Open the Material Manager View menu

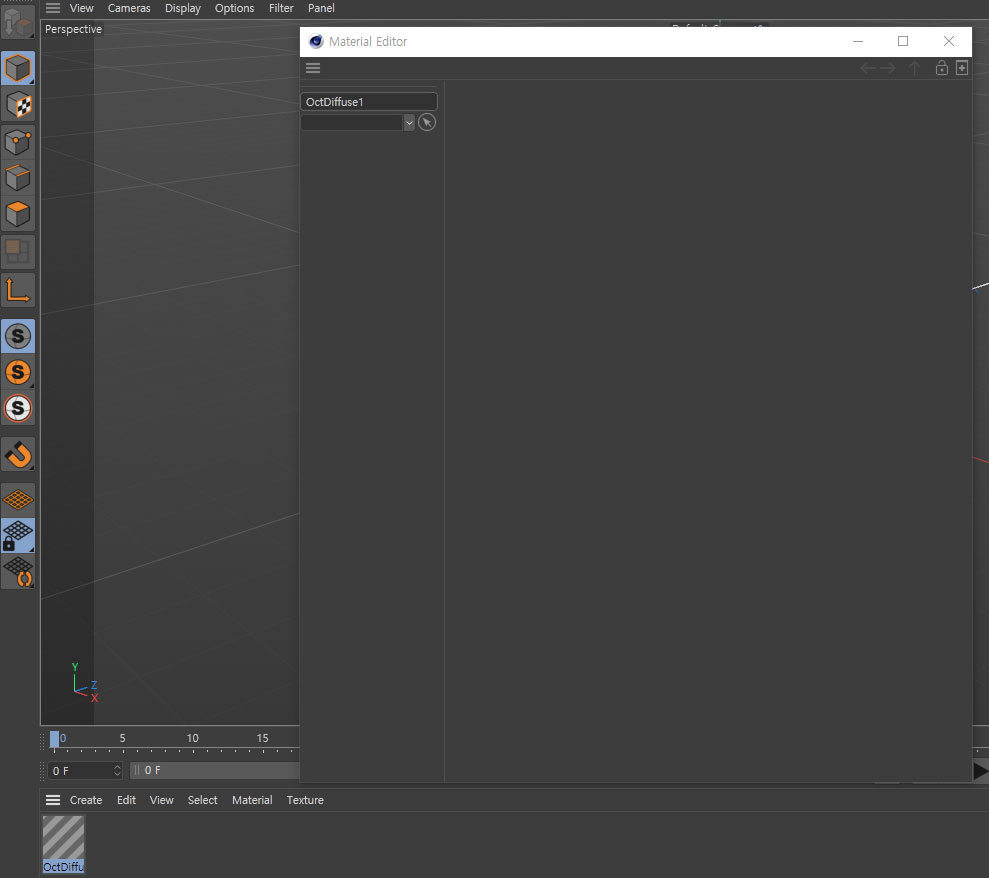pos(161,800)
